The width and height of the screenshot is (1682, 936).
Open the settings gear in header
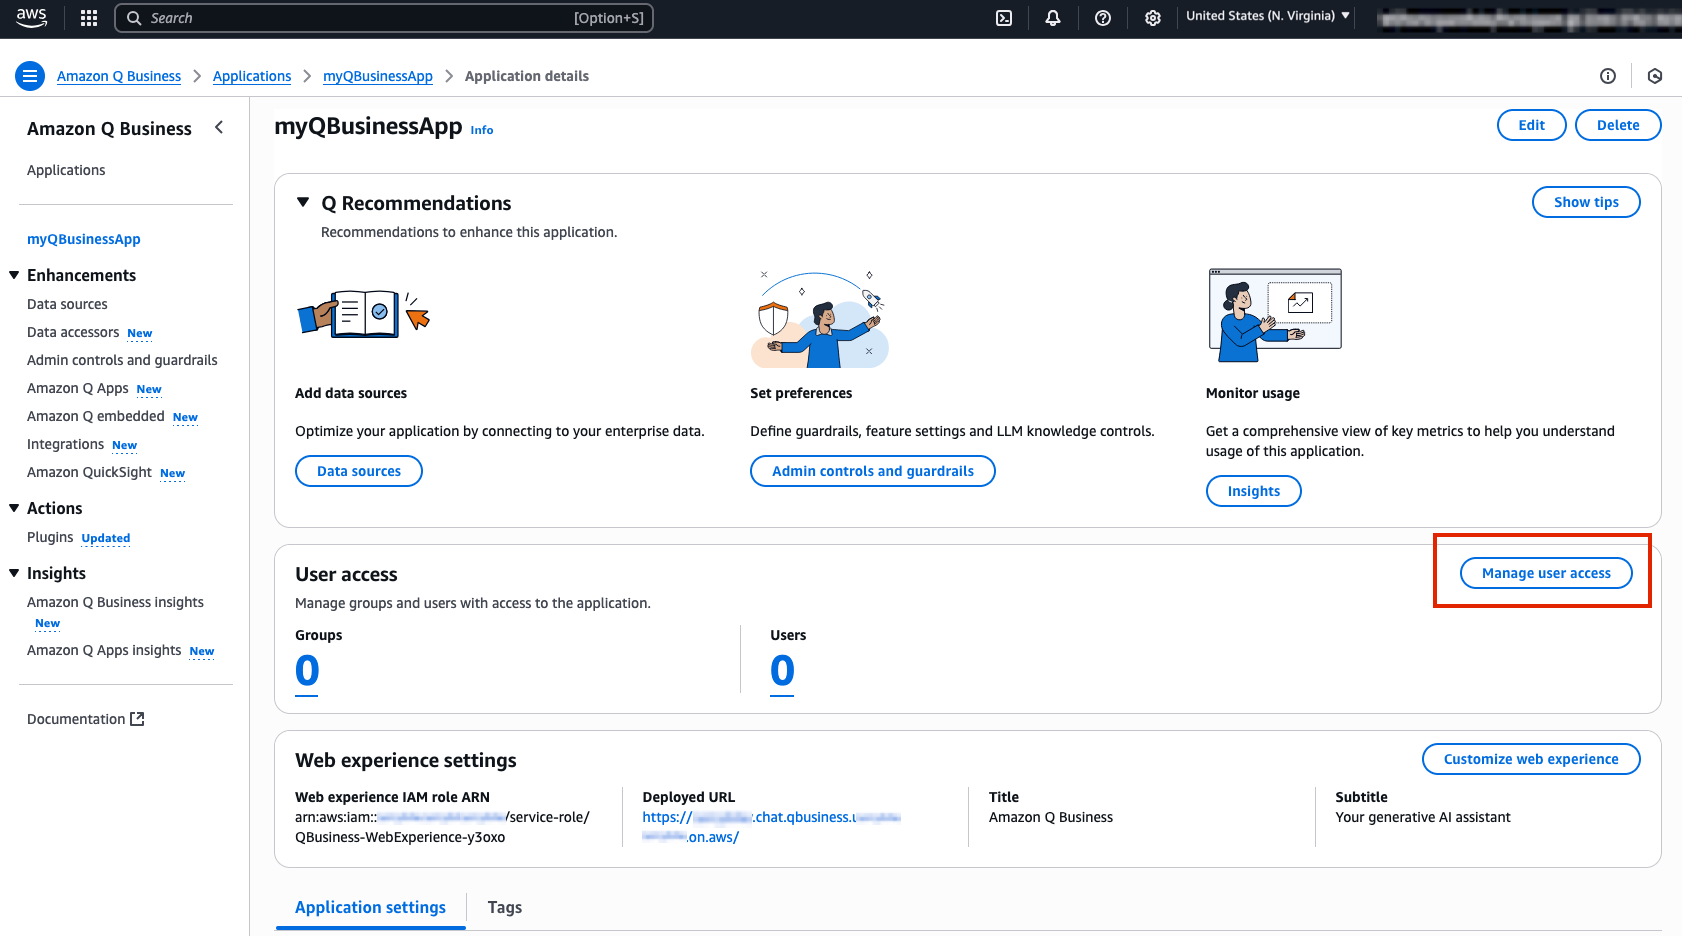1153,18
